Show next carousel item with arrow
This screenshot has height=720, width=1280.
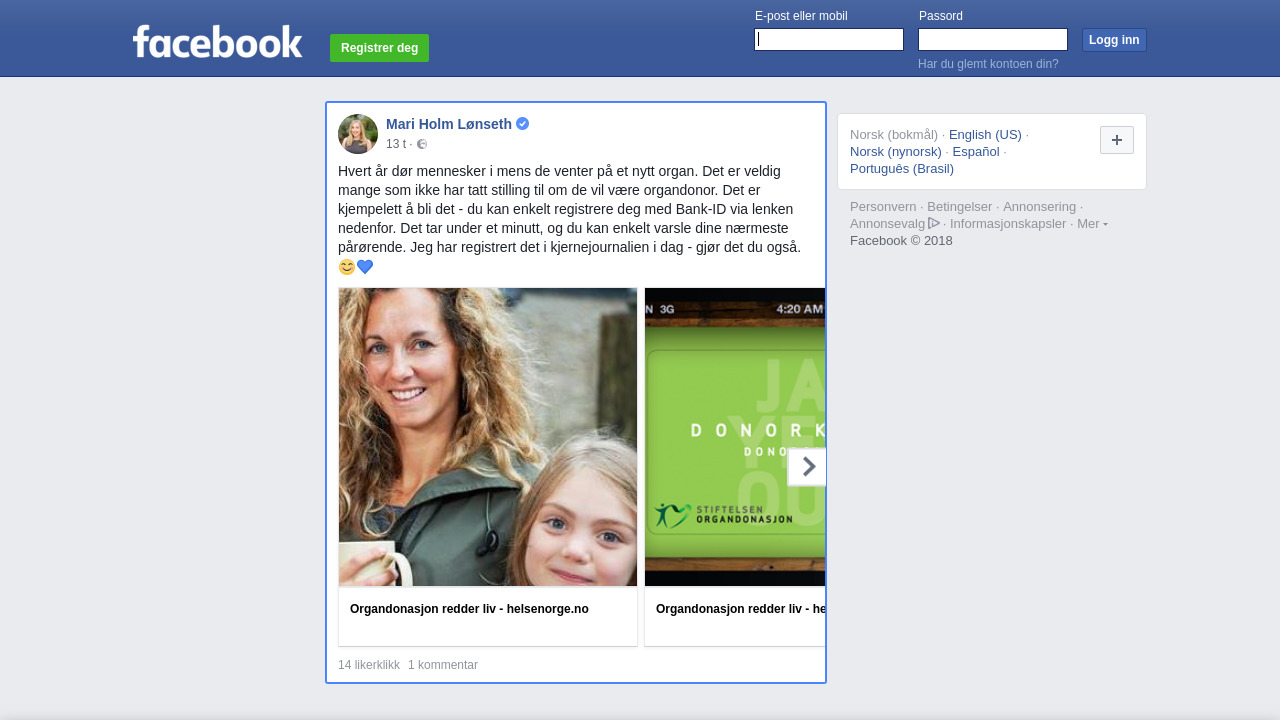[807, 467]
